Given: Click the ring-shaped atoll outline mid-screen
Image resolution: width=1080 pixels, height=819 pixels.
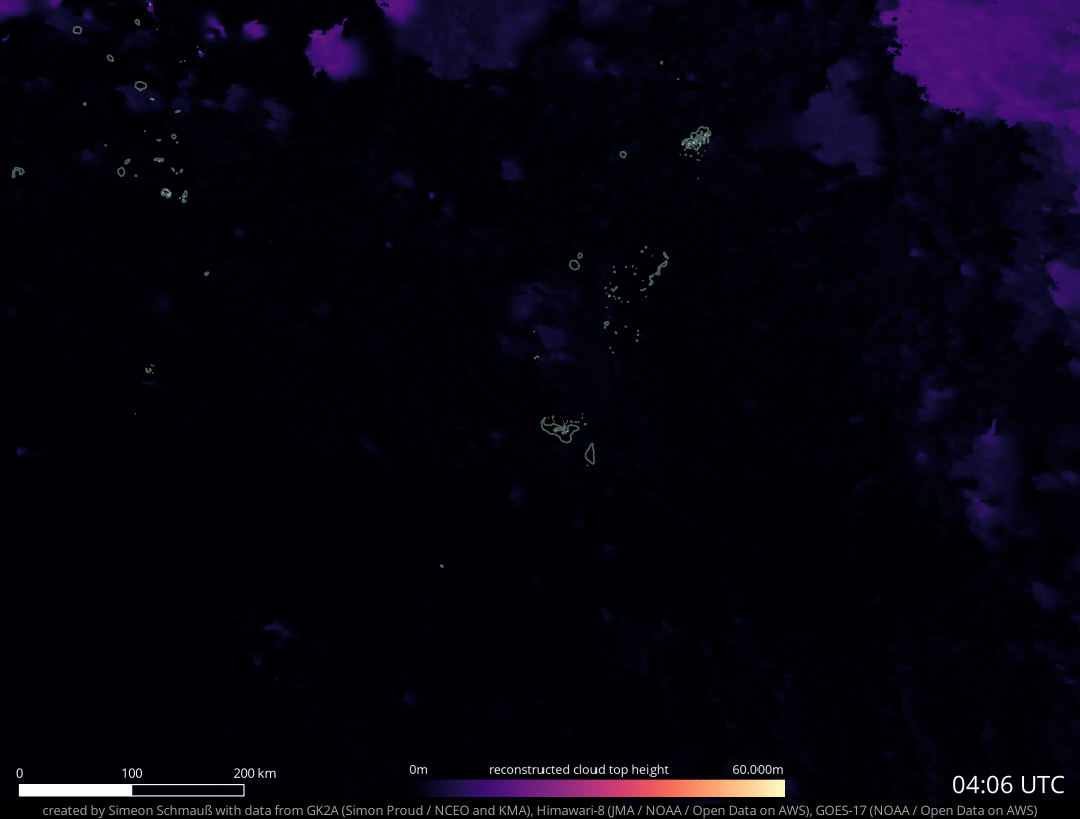Looking at the screenshot, I should [576, 264].
